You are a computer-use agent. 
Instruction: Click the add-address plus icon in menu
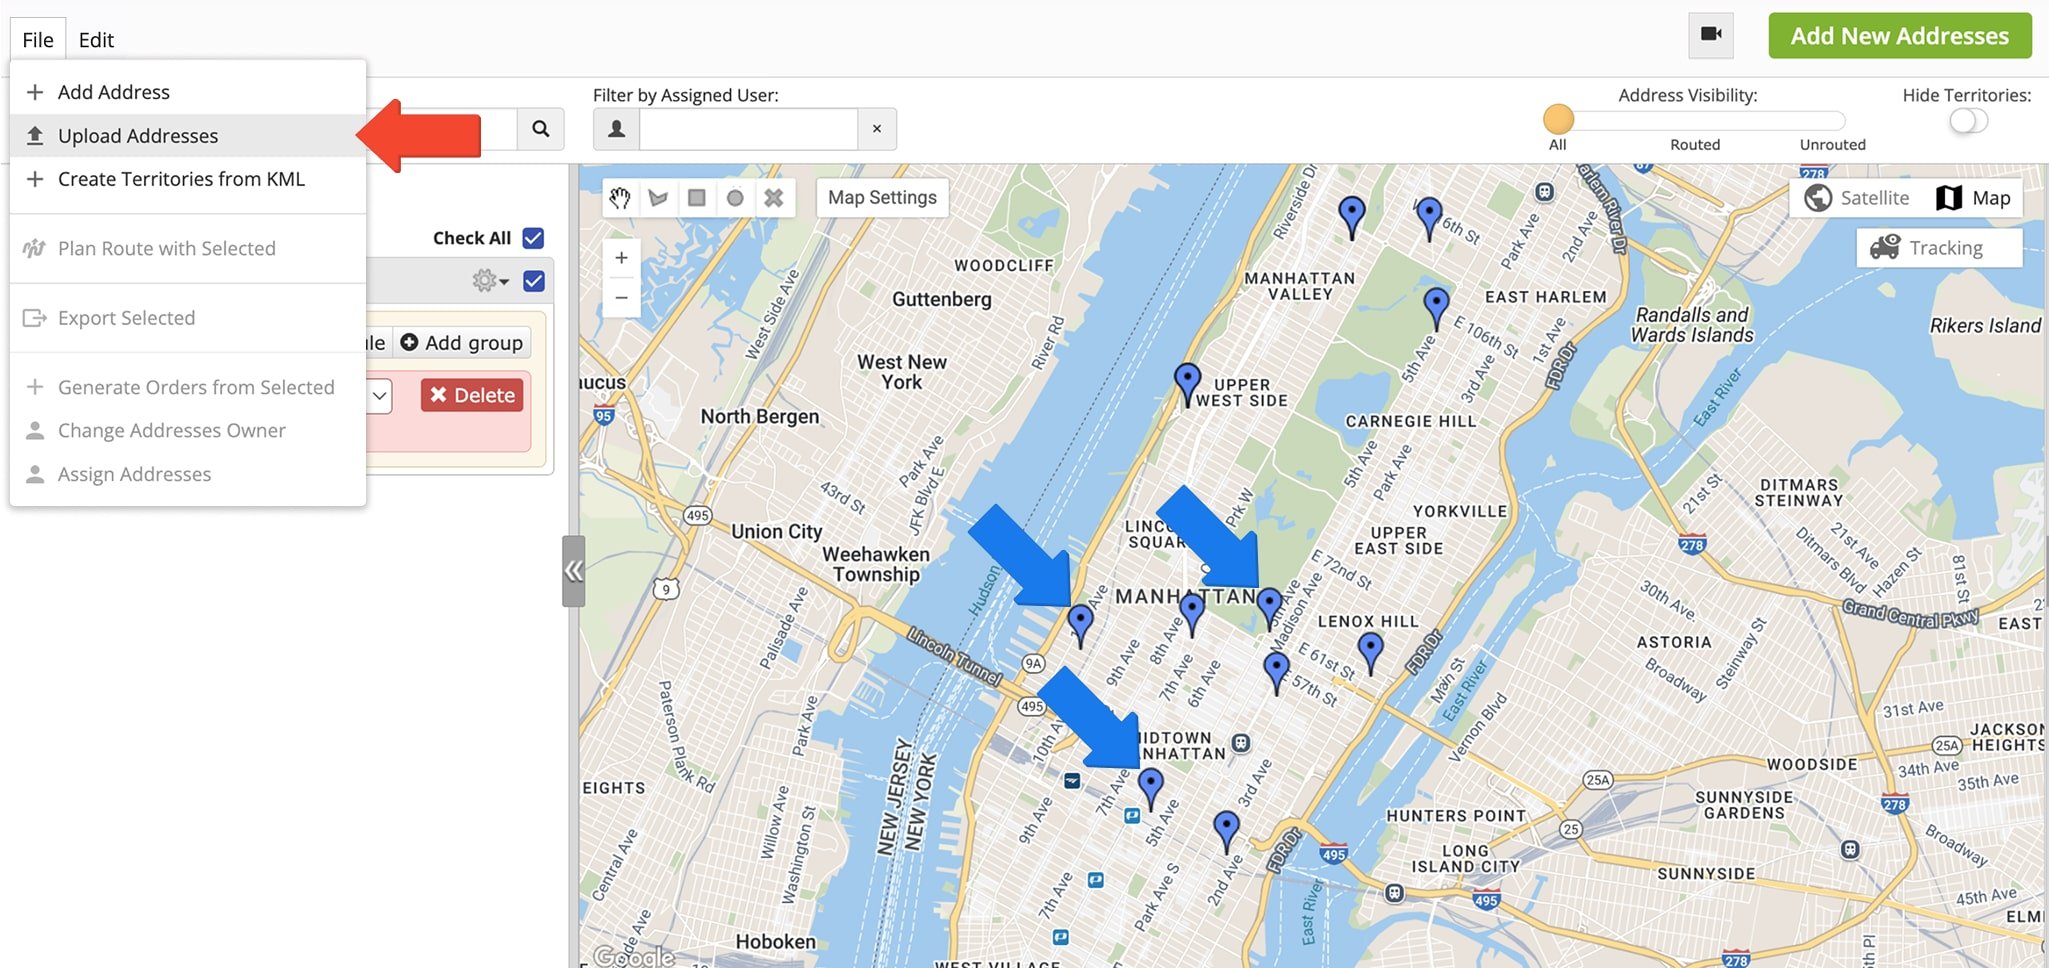click(35, 92)
